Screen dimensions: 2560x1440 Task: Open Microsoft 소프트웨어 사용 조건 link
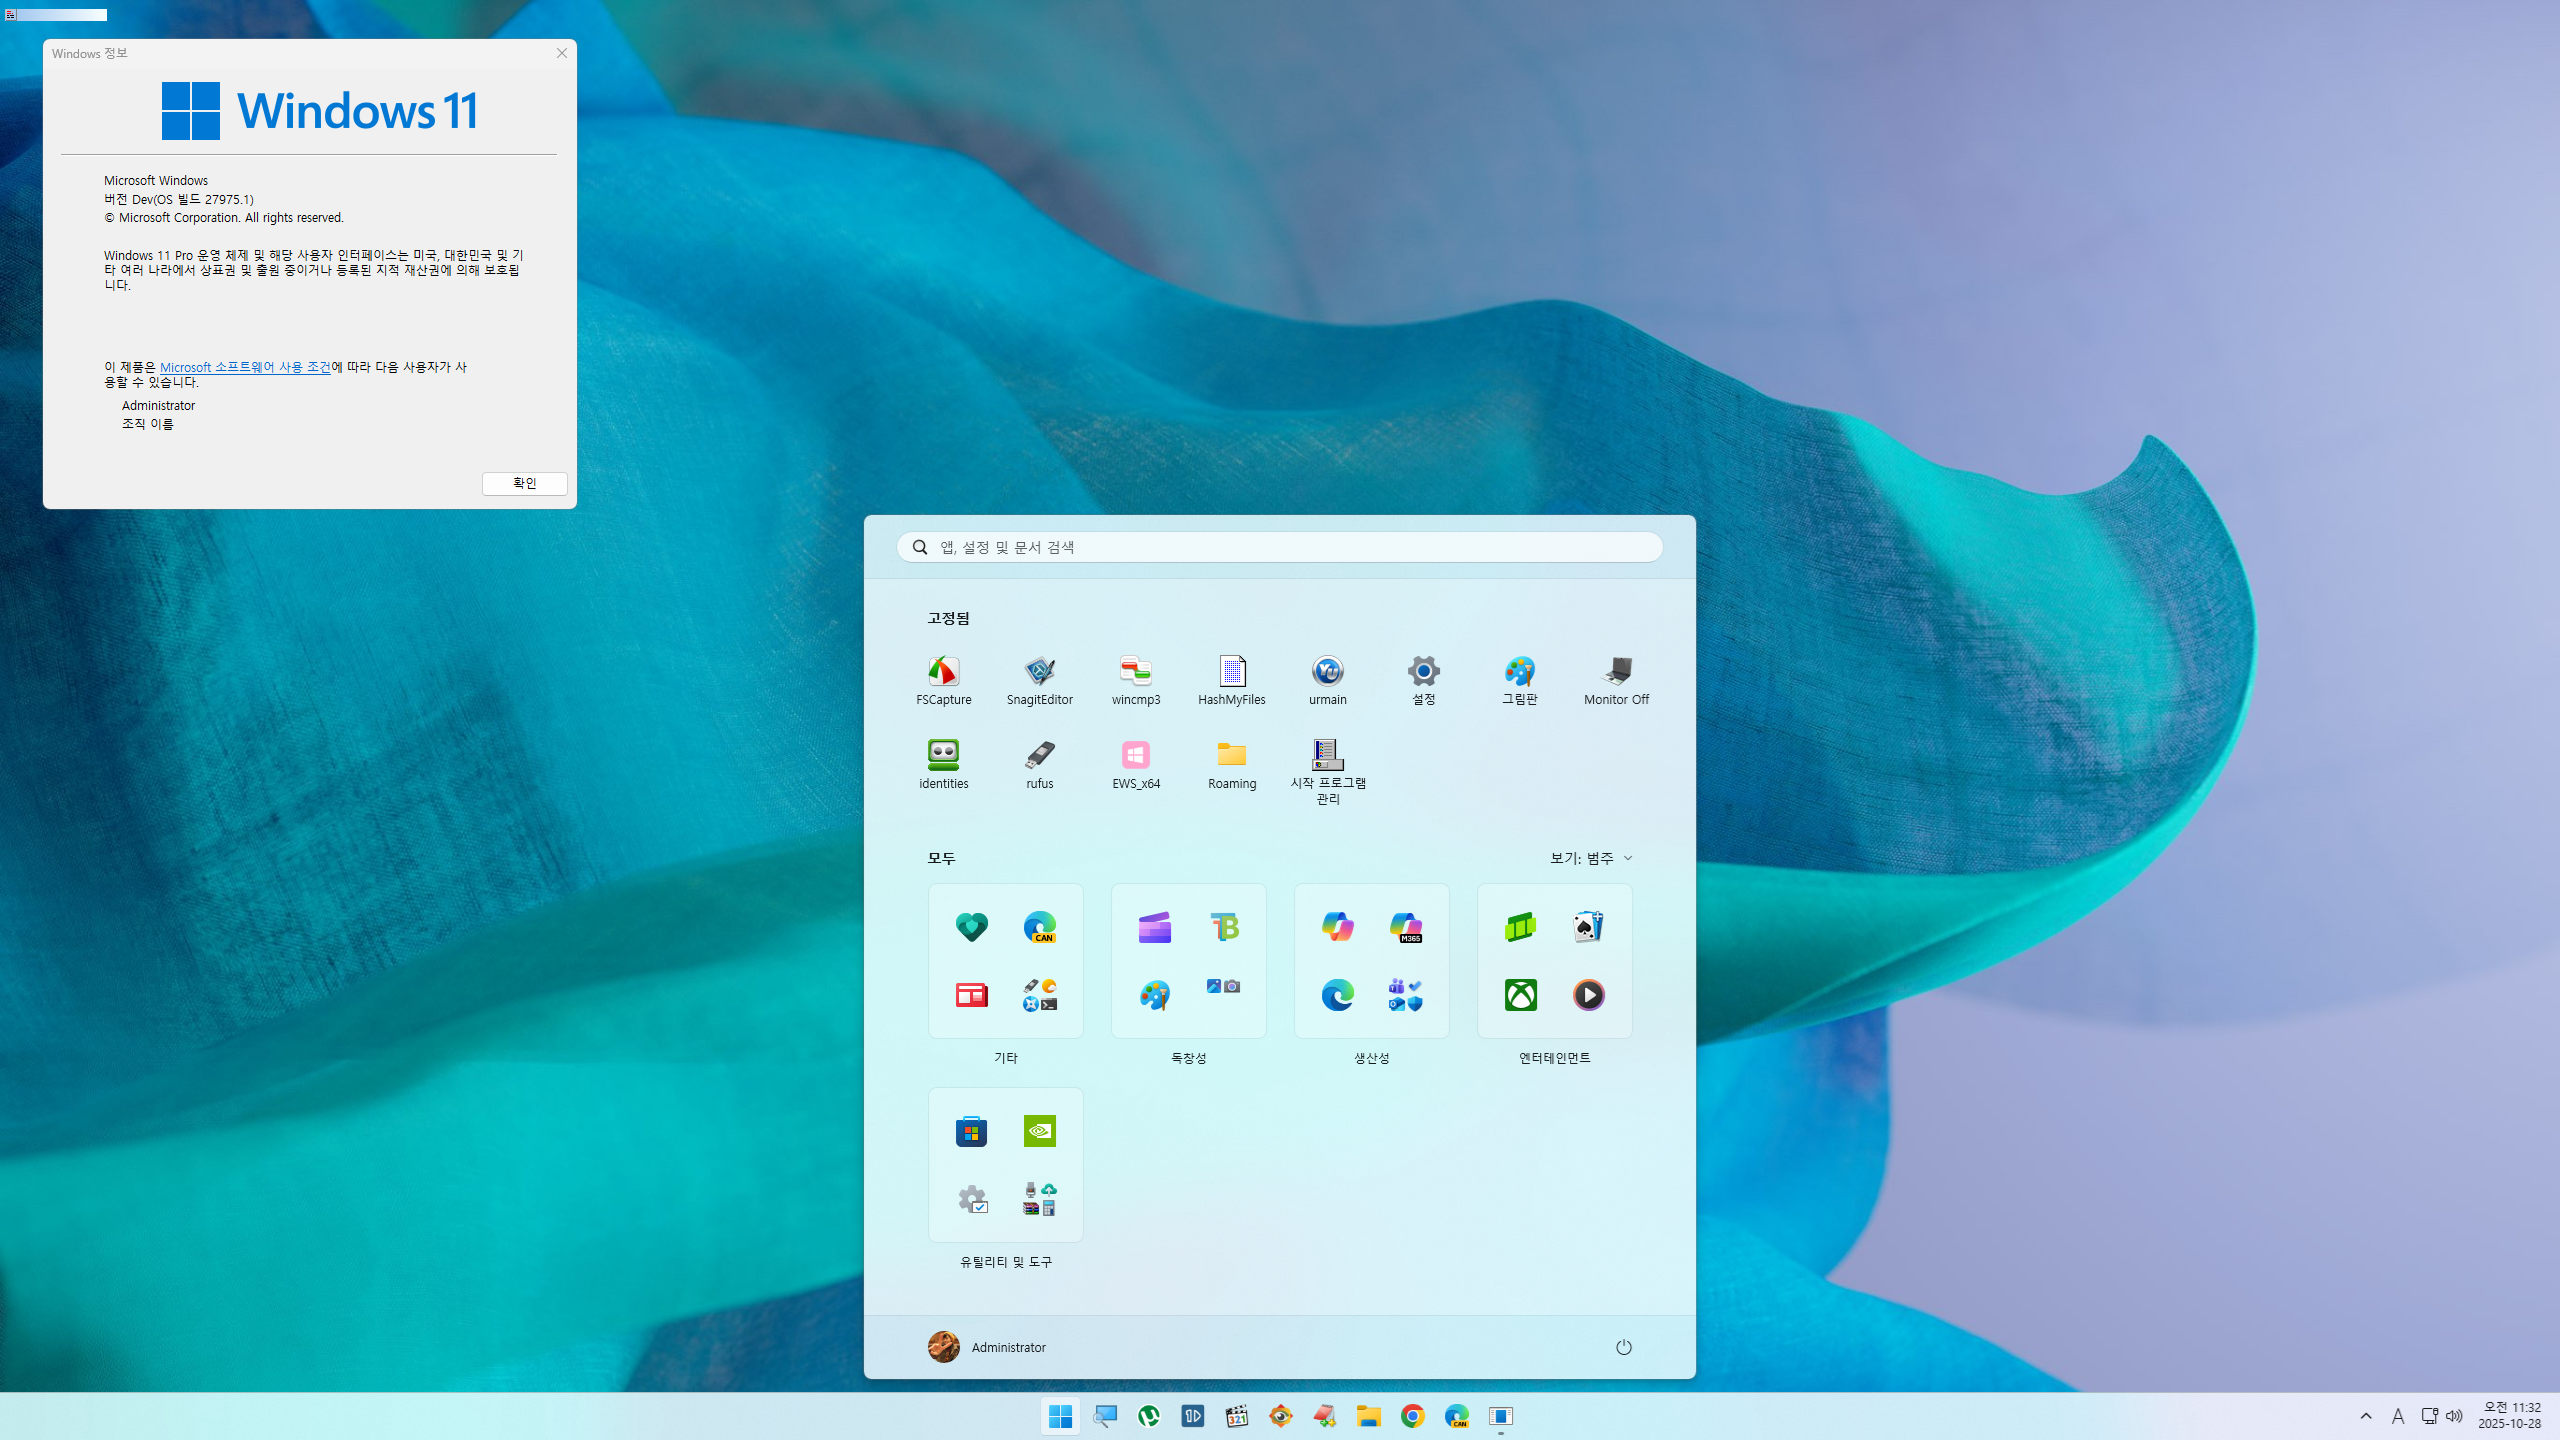(245, 367)
